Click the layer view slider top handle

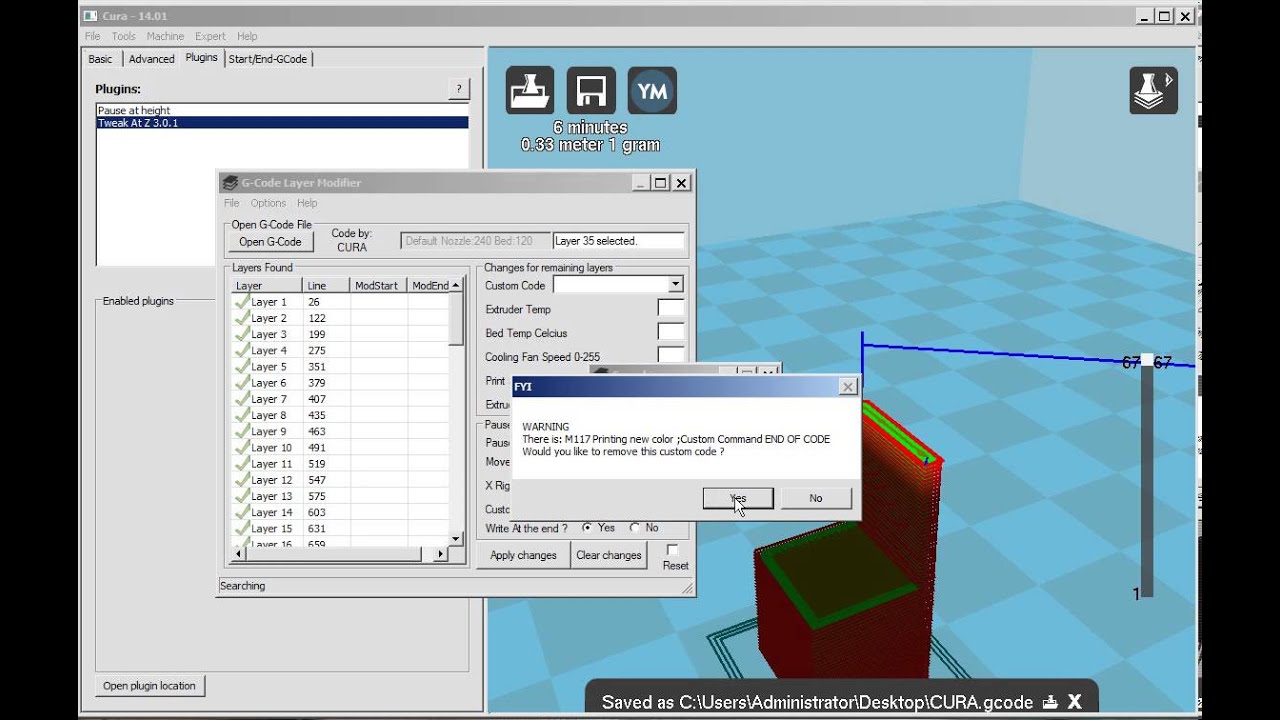click(1147, 361)
